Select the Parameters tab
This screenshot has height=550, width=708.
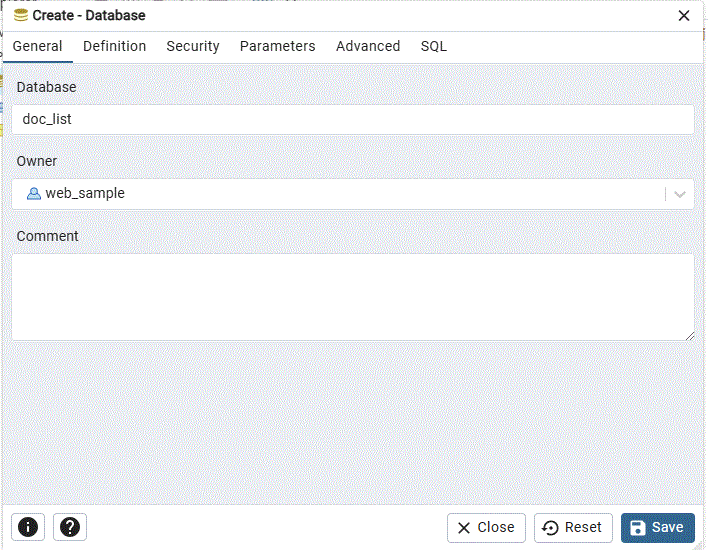point(277,46)
